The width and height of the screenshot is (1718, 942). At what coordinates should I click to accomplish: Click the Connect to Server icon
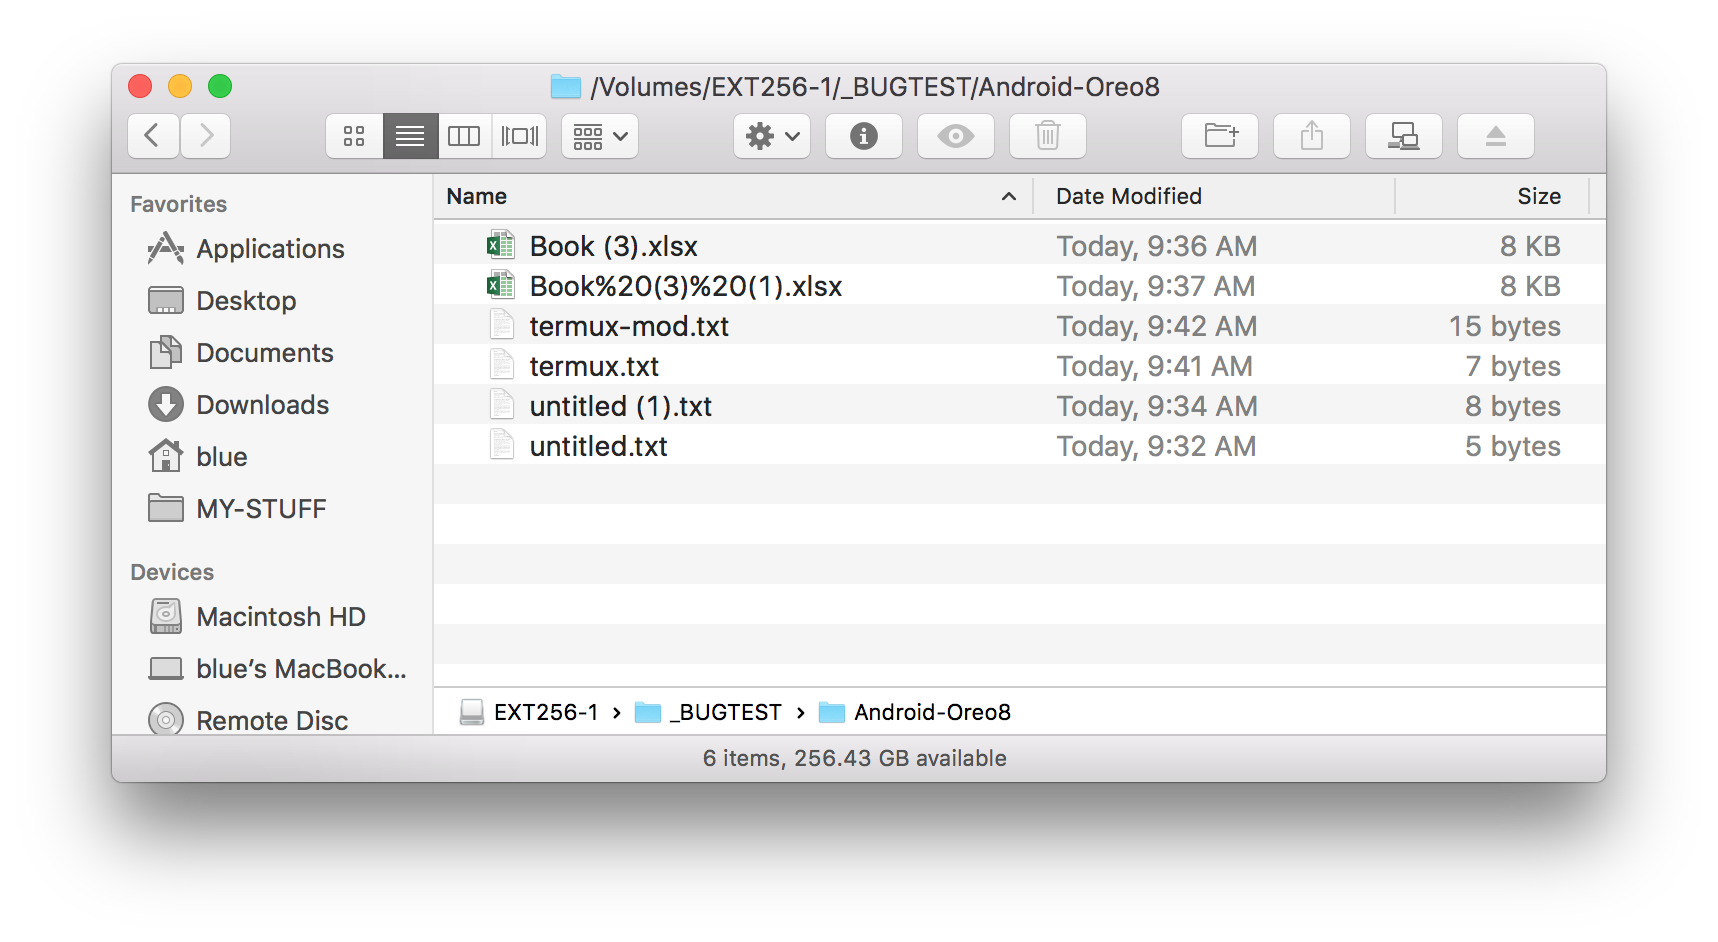1403,136
